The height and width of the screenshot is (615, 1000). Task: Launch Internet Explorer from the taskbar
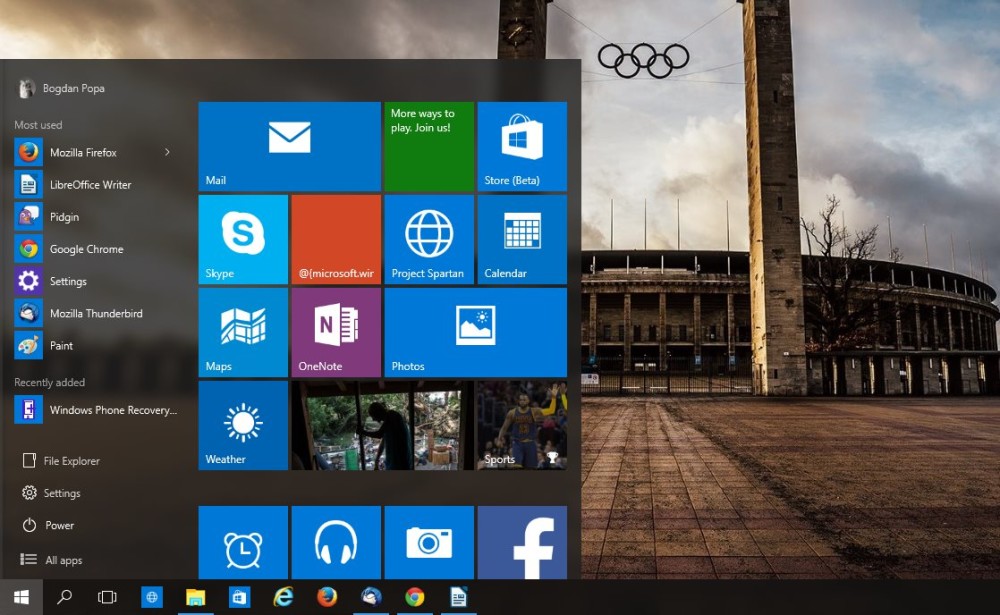coord(283,597)
